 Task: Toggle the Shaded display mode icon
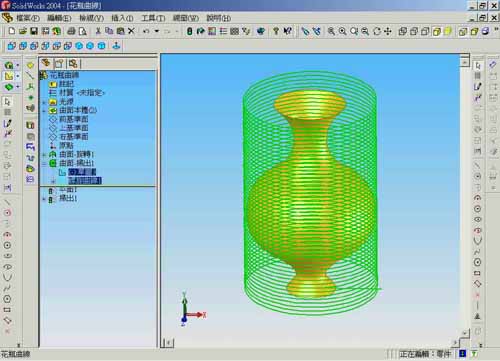(448, 31)
